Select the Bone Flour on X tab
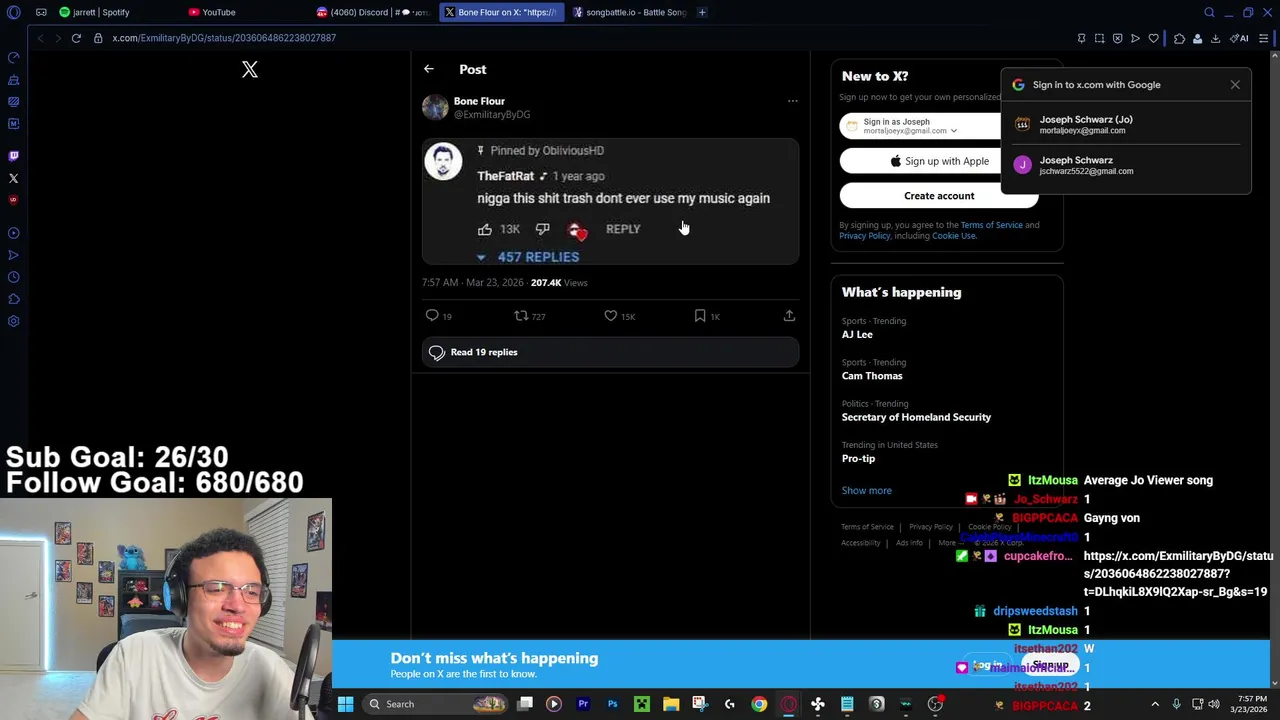Image resolution: width=1280 pixels, height=720 pixels. point(500,12)
